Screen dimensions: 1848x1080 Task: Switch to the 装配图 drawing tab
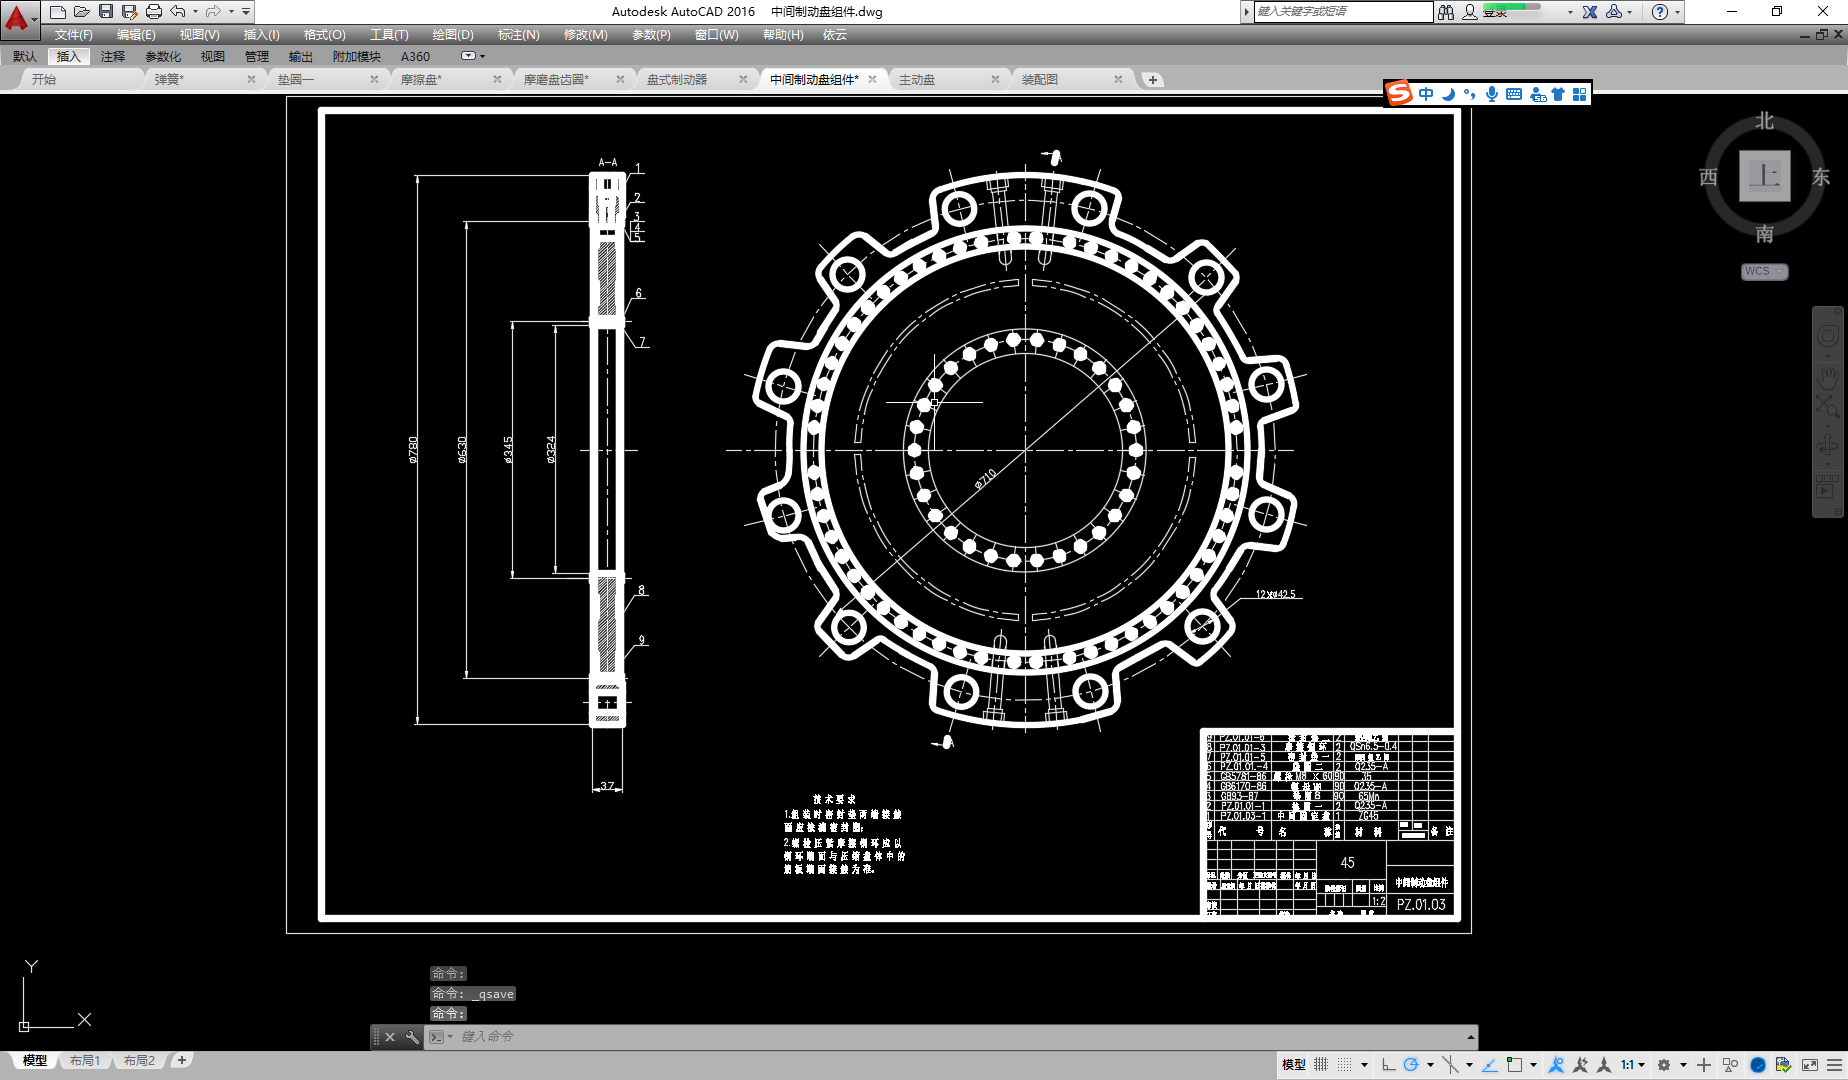(x=1040, y=79)
